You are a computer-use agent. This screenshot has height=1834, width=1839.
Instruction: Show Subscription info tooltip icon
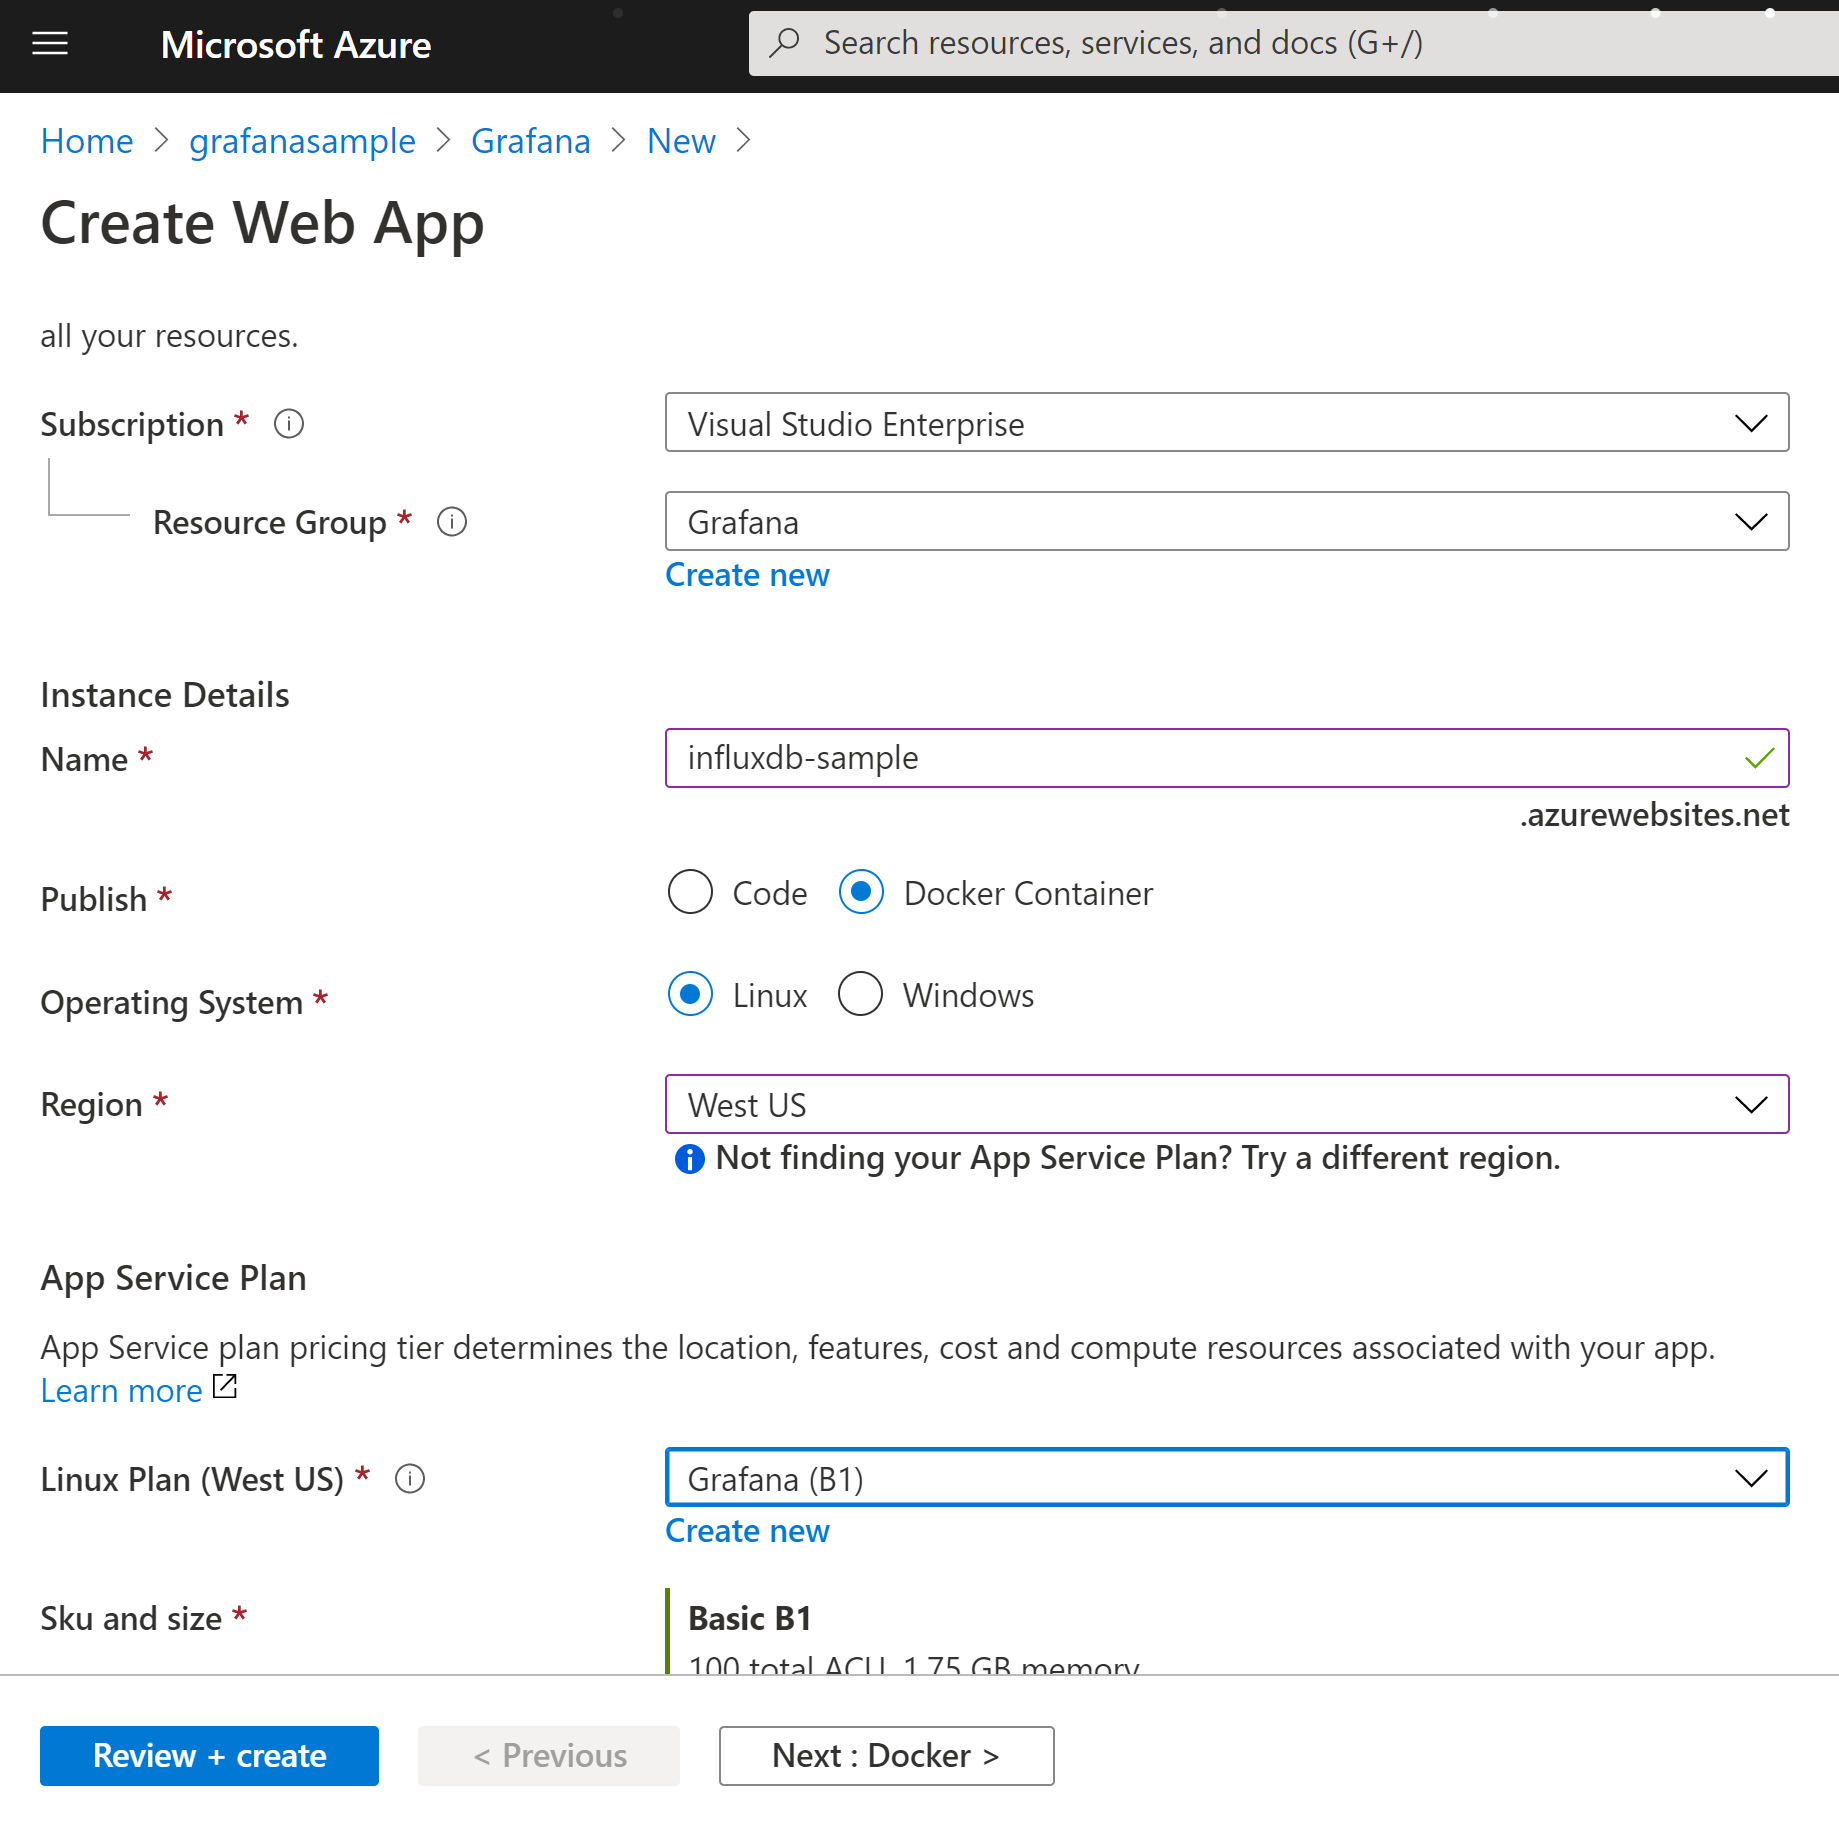point(289,424)
